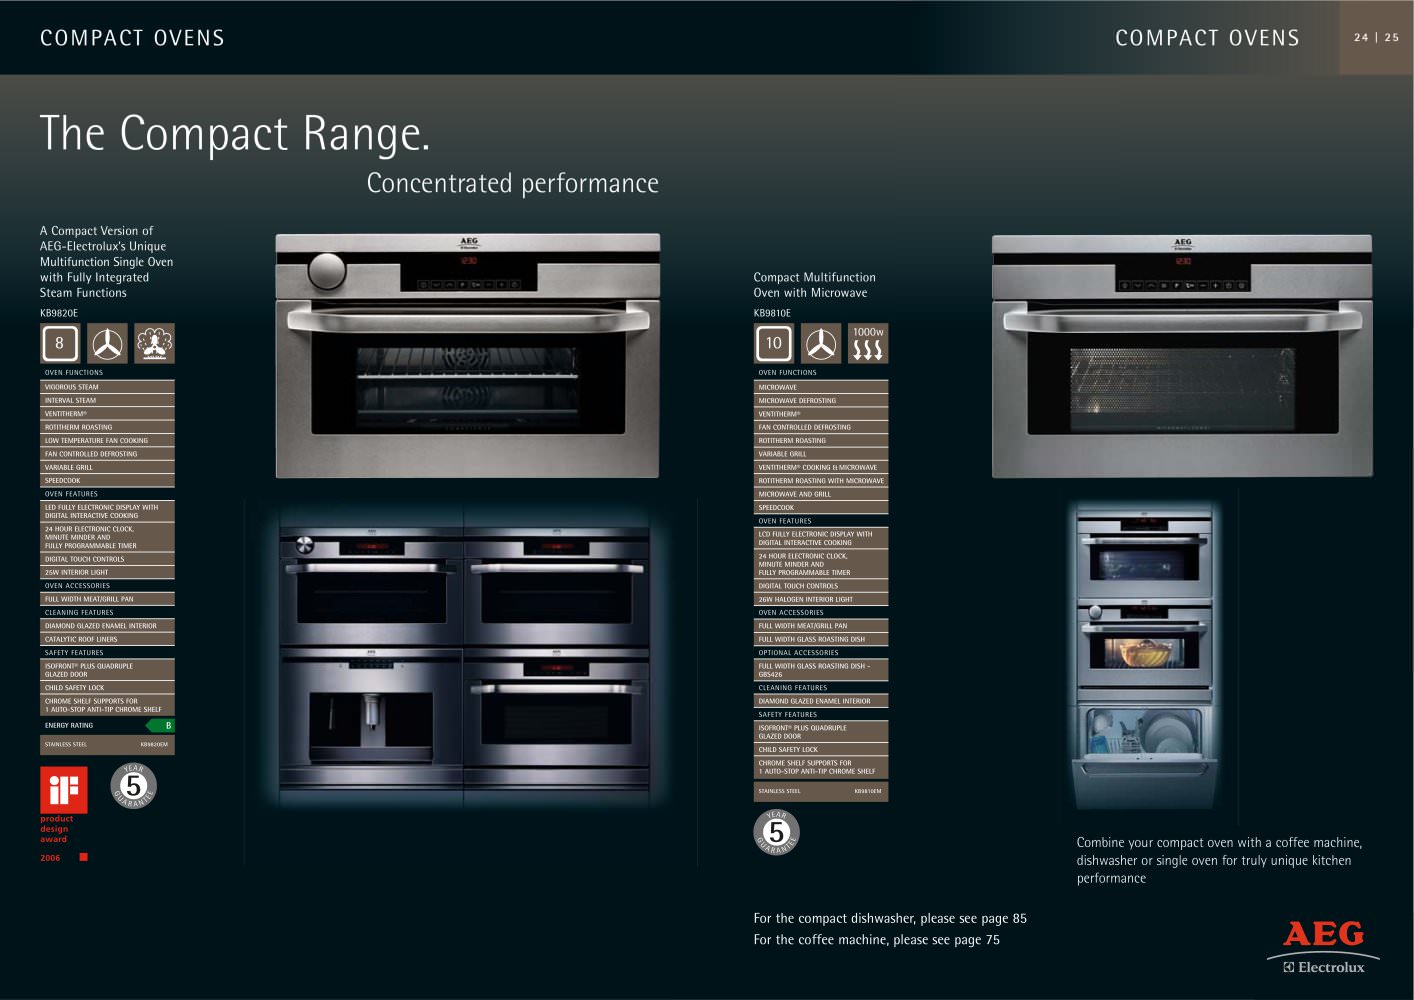
Task: Click the KB9810E microwave oven photo
Action: (x=1182, y=356)
